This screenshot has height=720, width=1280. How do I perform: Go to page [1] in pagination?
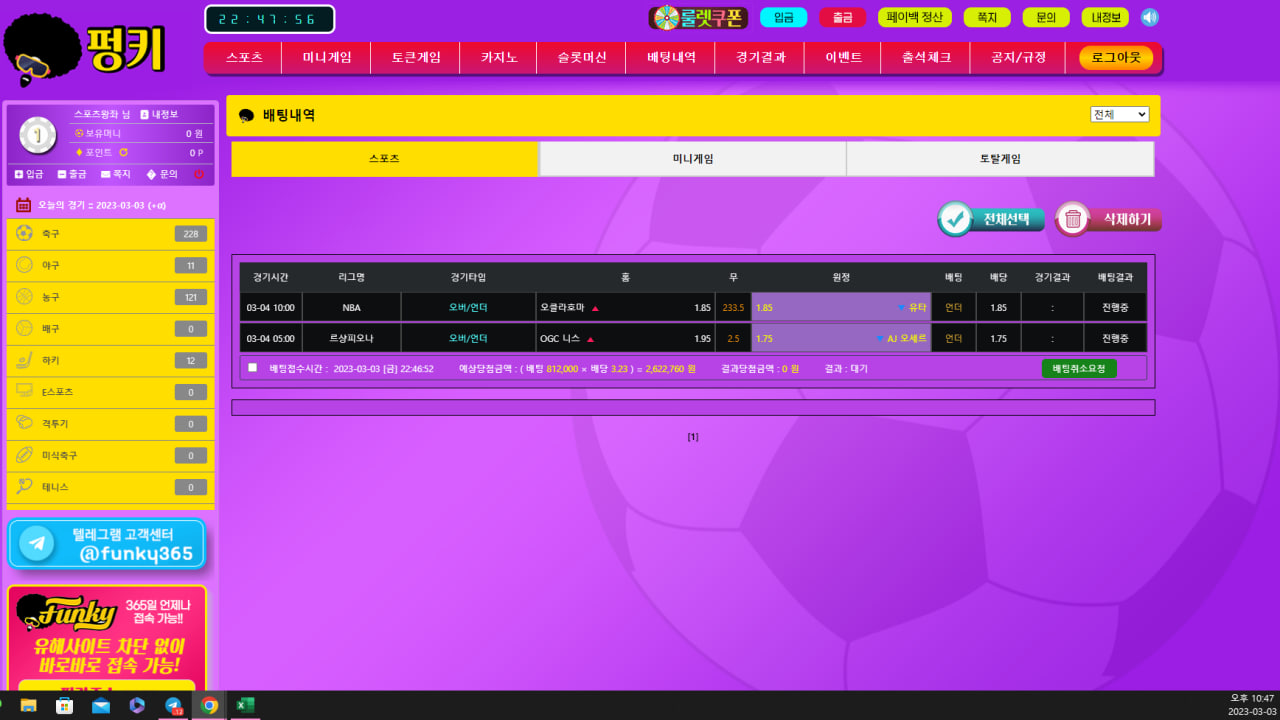[x=693, y=437]
